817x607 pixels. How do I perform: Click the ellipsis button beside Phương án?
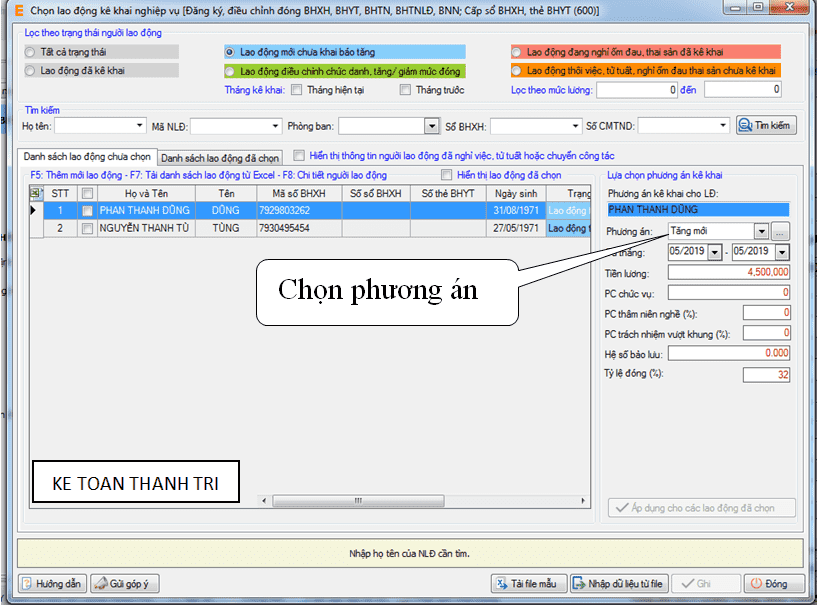tap(780, 232)
